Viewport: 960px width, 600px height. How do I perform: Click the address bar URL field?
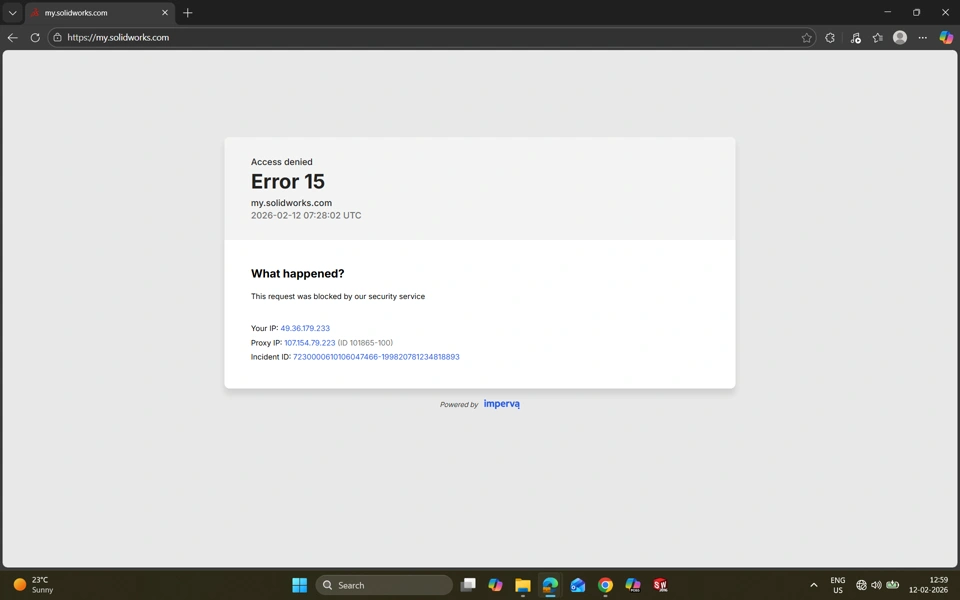(x=431, y=37)
